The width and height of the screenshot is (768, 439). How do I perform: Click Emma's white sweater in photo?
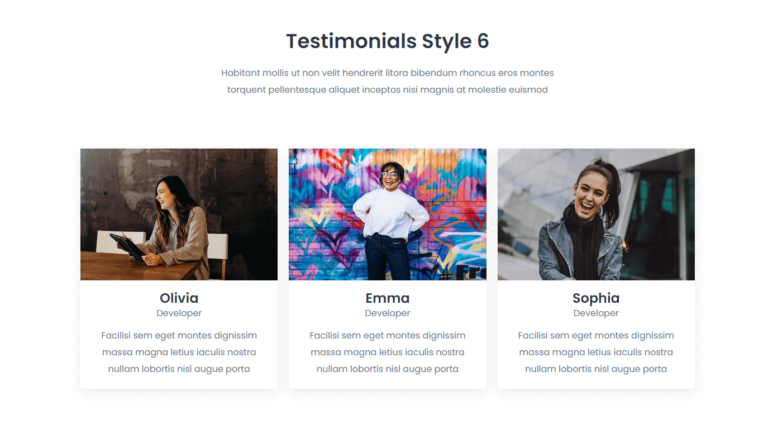click(390, 213)
